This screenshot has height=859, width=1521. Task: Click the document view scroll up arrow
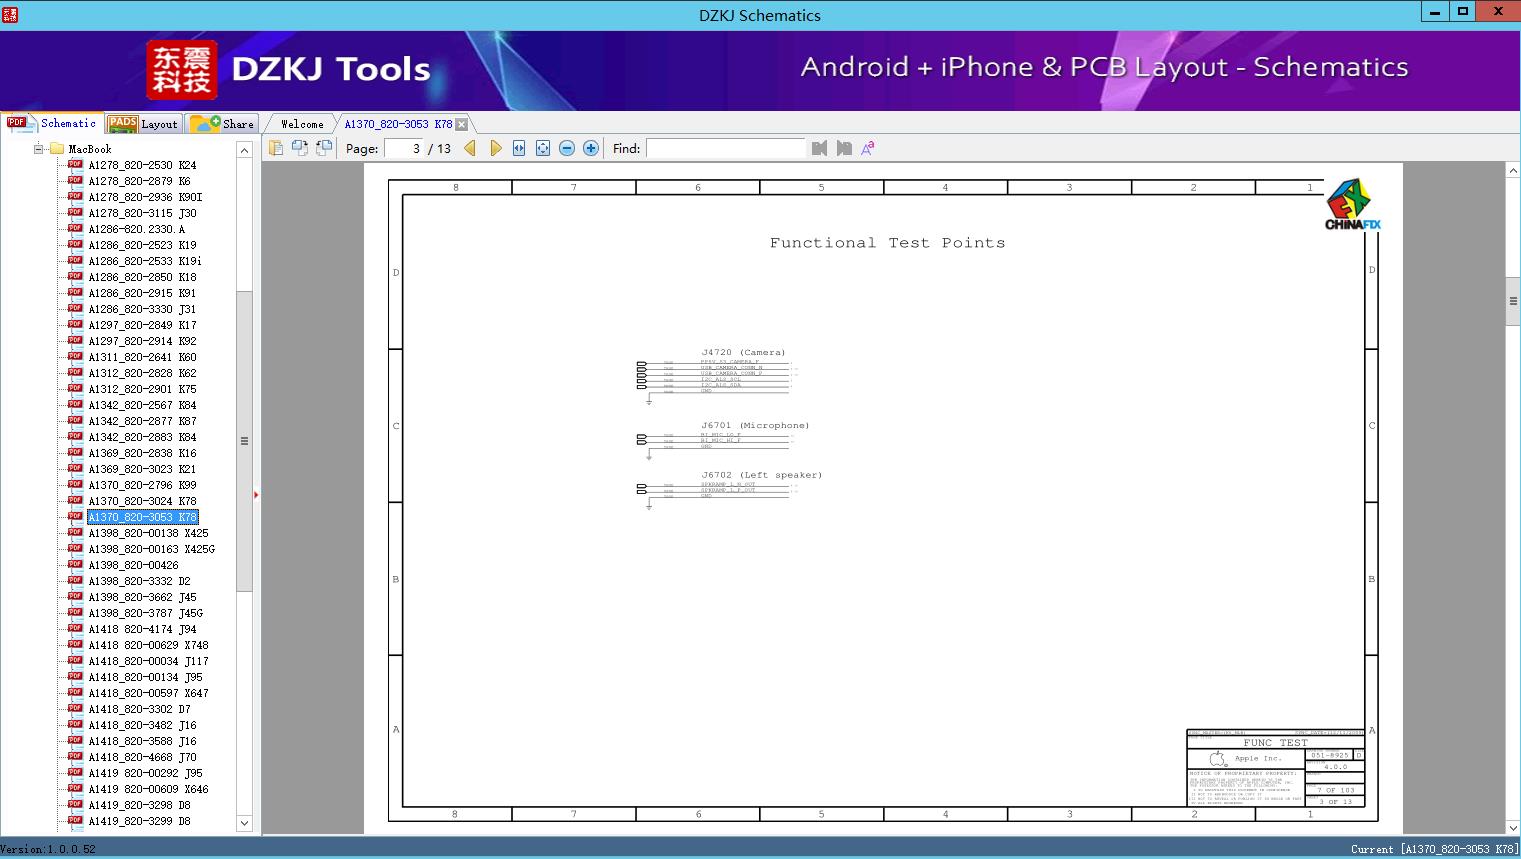click(x=1513, y=171)
